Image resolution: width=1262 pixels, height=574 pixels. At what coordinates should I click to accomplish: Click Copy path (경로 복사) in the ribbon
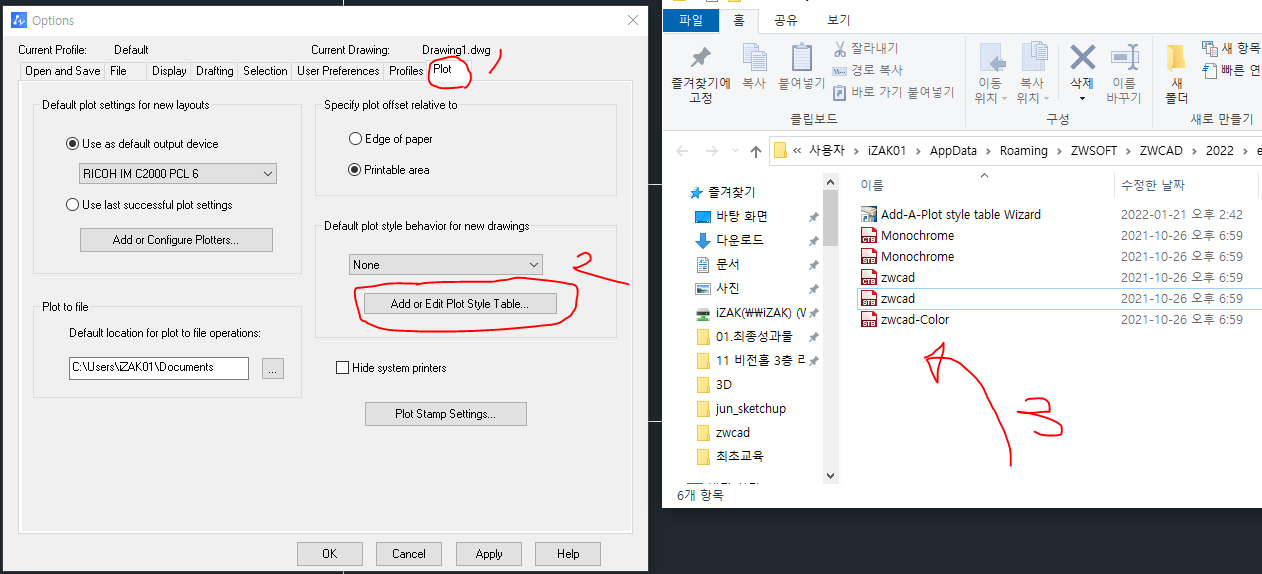868,70
